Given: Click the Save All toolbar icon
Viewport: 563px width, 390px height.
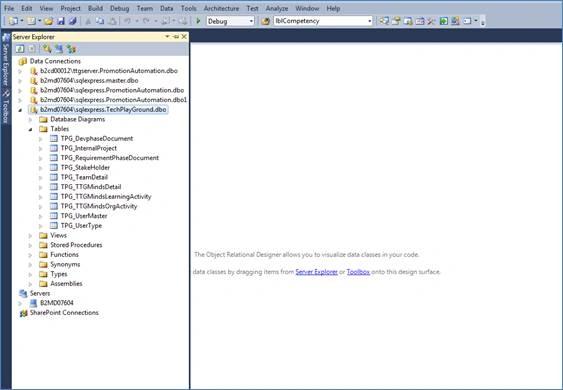Looking at the screenshot, I should [73, 21].
